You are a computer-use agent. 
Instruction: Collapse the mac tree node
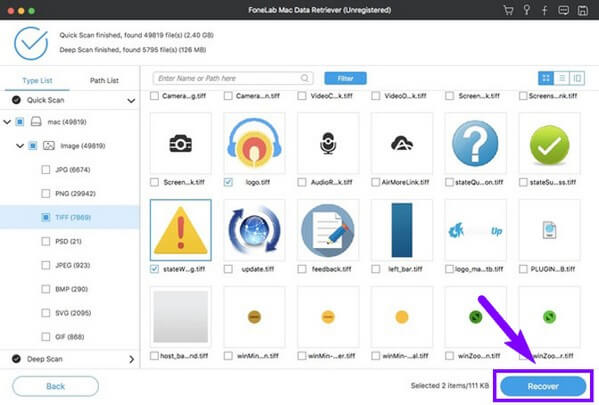tap(7, 122)
